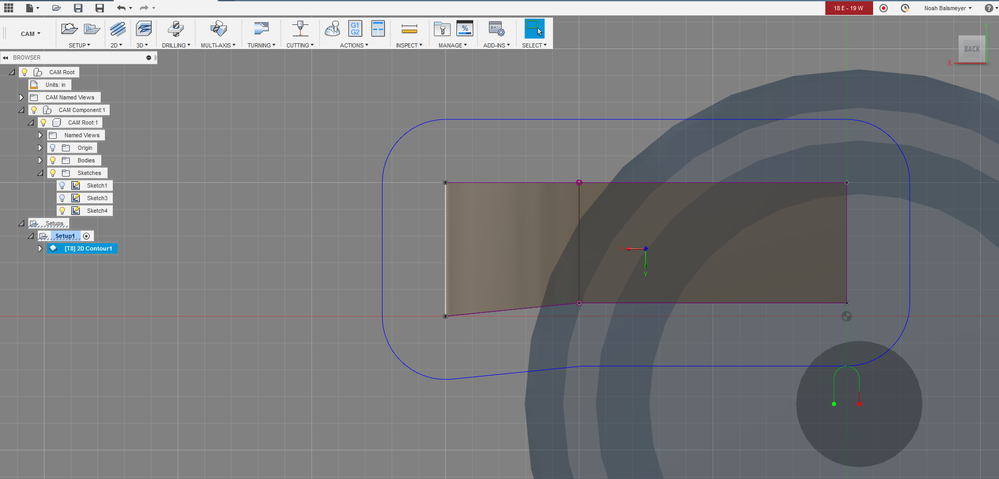Click the Scripts and Add-Ins icon

point(496,29)
